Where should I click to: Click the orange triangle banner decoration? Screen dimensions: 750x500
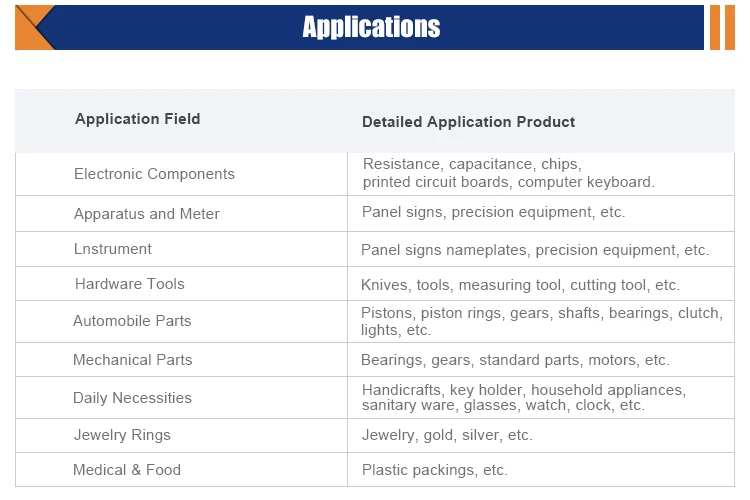coord(30,27)
